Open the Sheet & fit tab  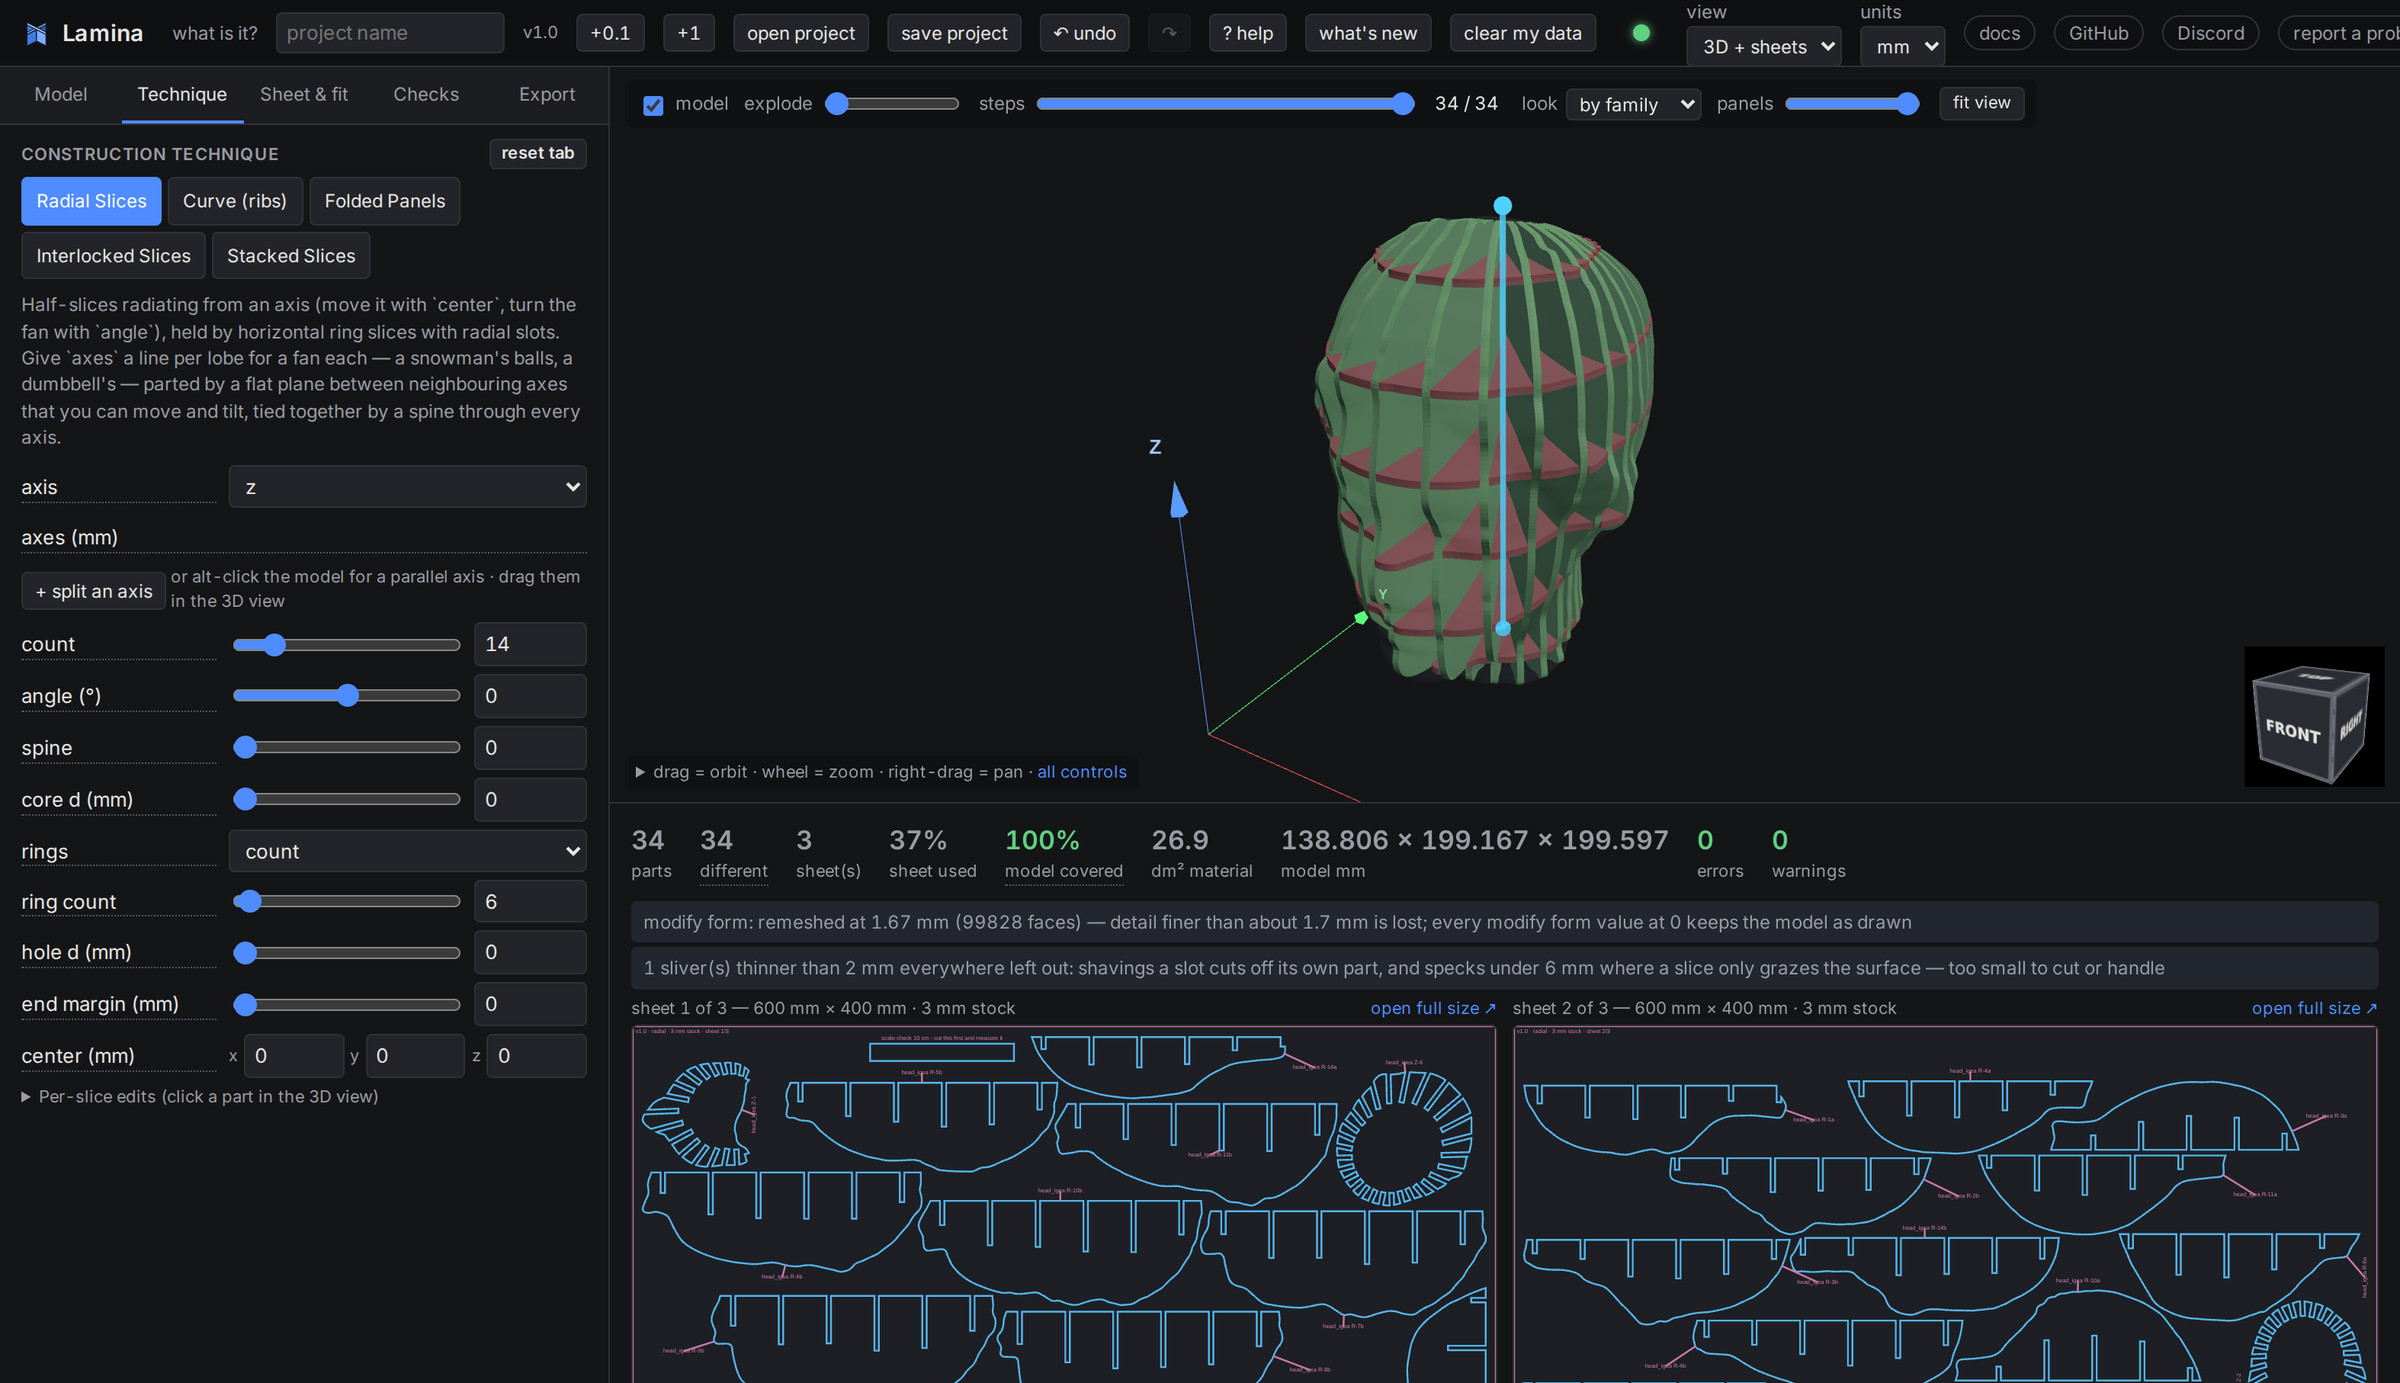[304, 94]
